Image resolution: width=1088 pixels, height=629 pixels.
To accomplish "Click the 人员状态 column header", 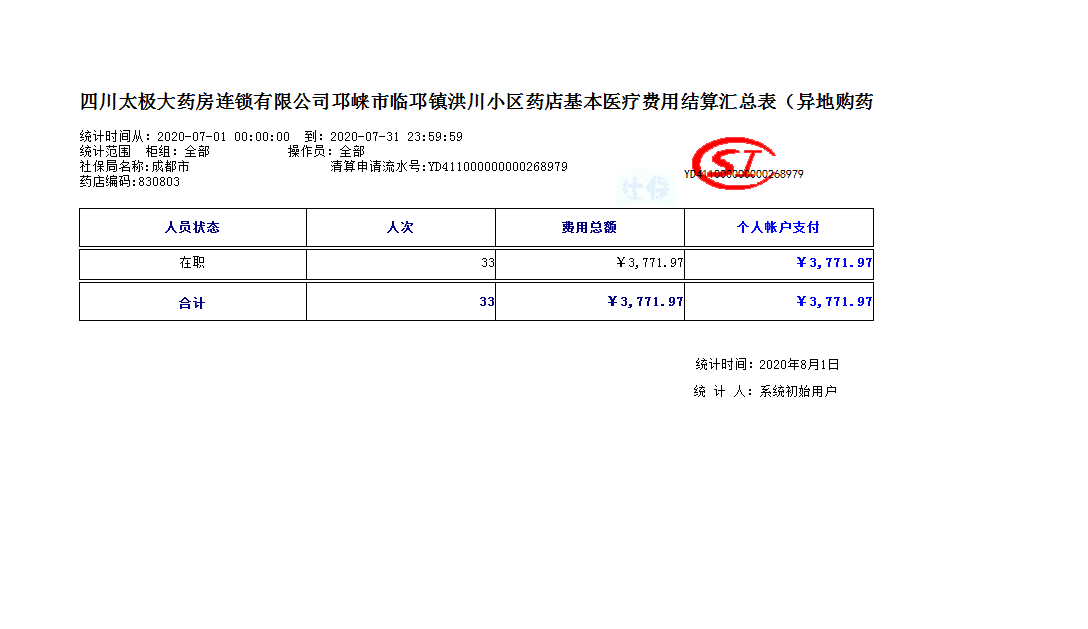I will pyautogui.click(x=192, y=227).
